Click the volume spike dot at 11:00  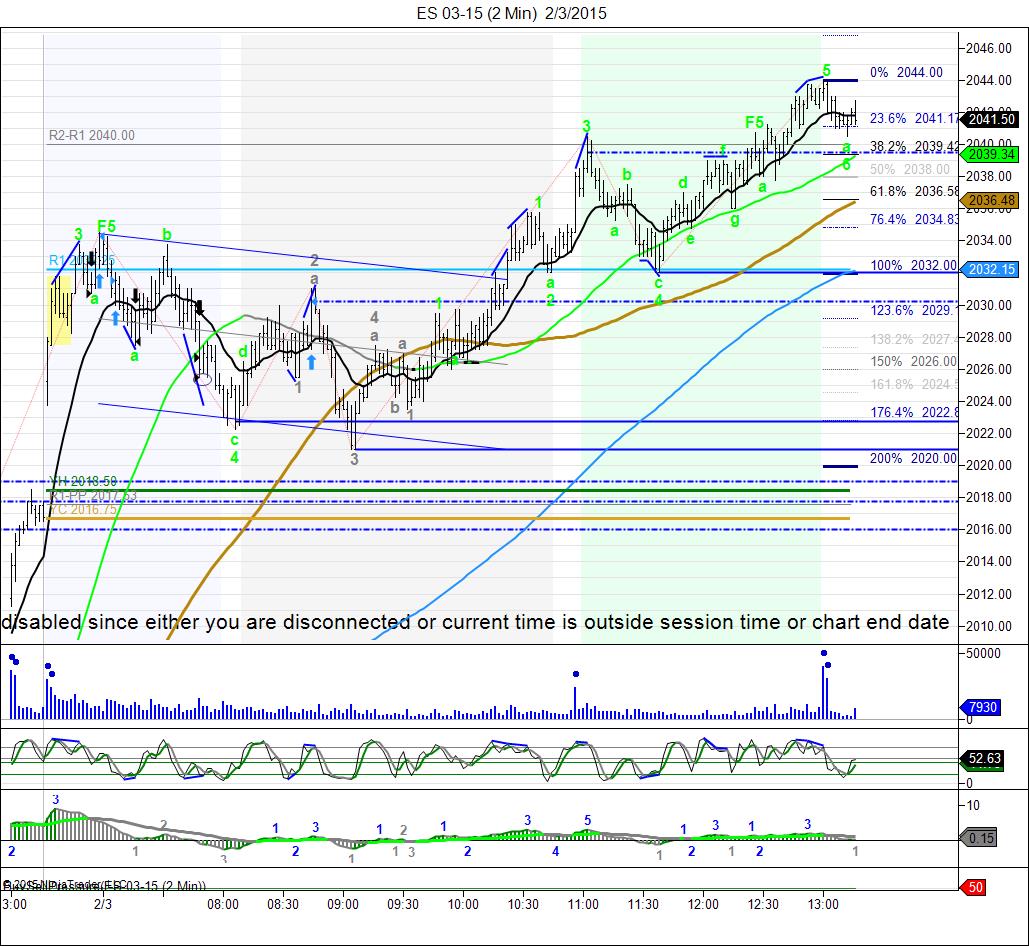(576, 674)
